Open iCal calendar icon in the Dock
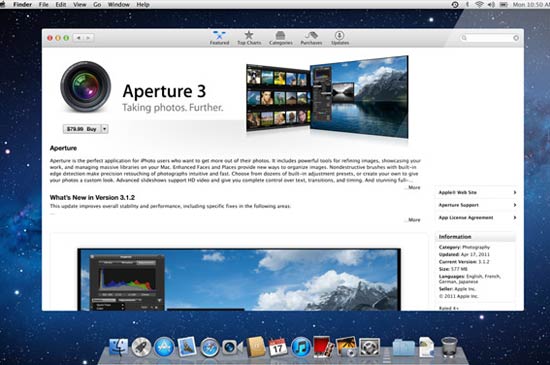This screenshot has height=365, width=550. (x=278, y=347)
